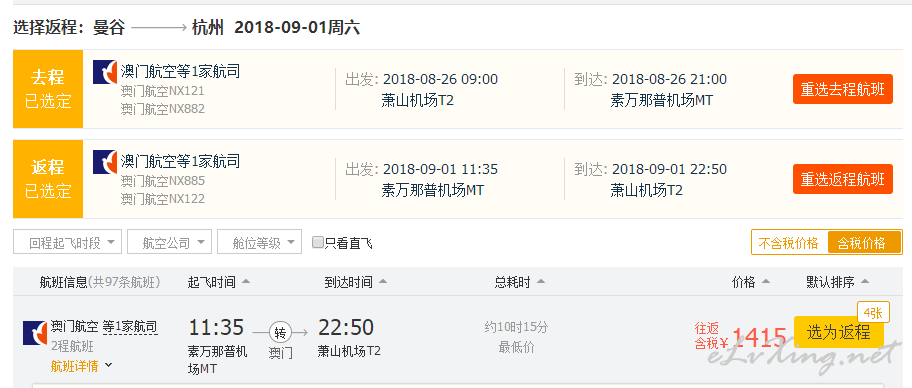Click the 转 transfer circle icon
Screen dimensions: 912x388
280,333
